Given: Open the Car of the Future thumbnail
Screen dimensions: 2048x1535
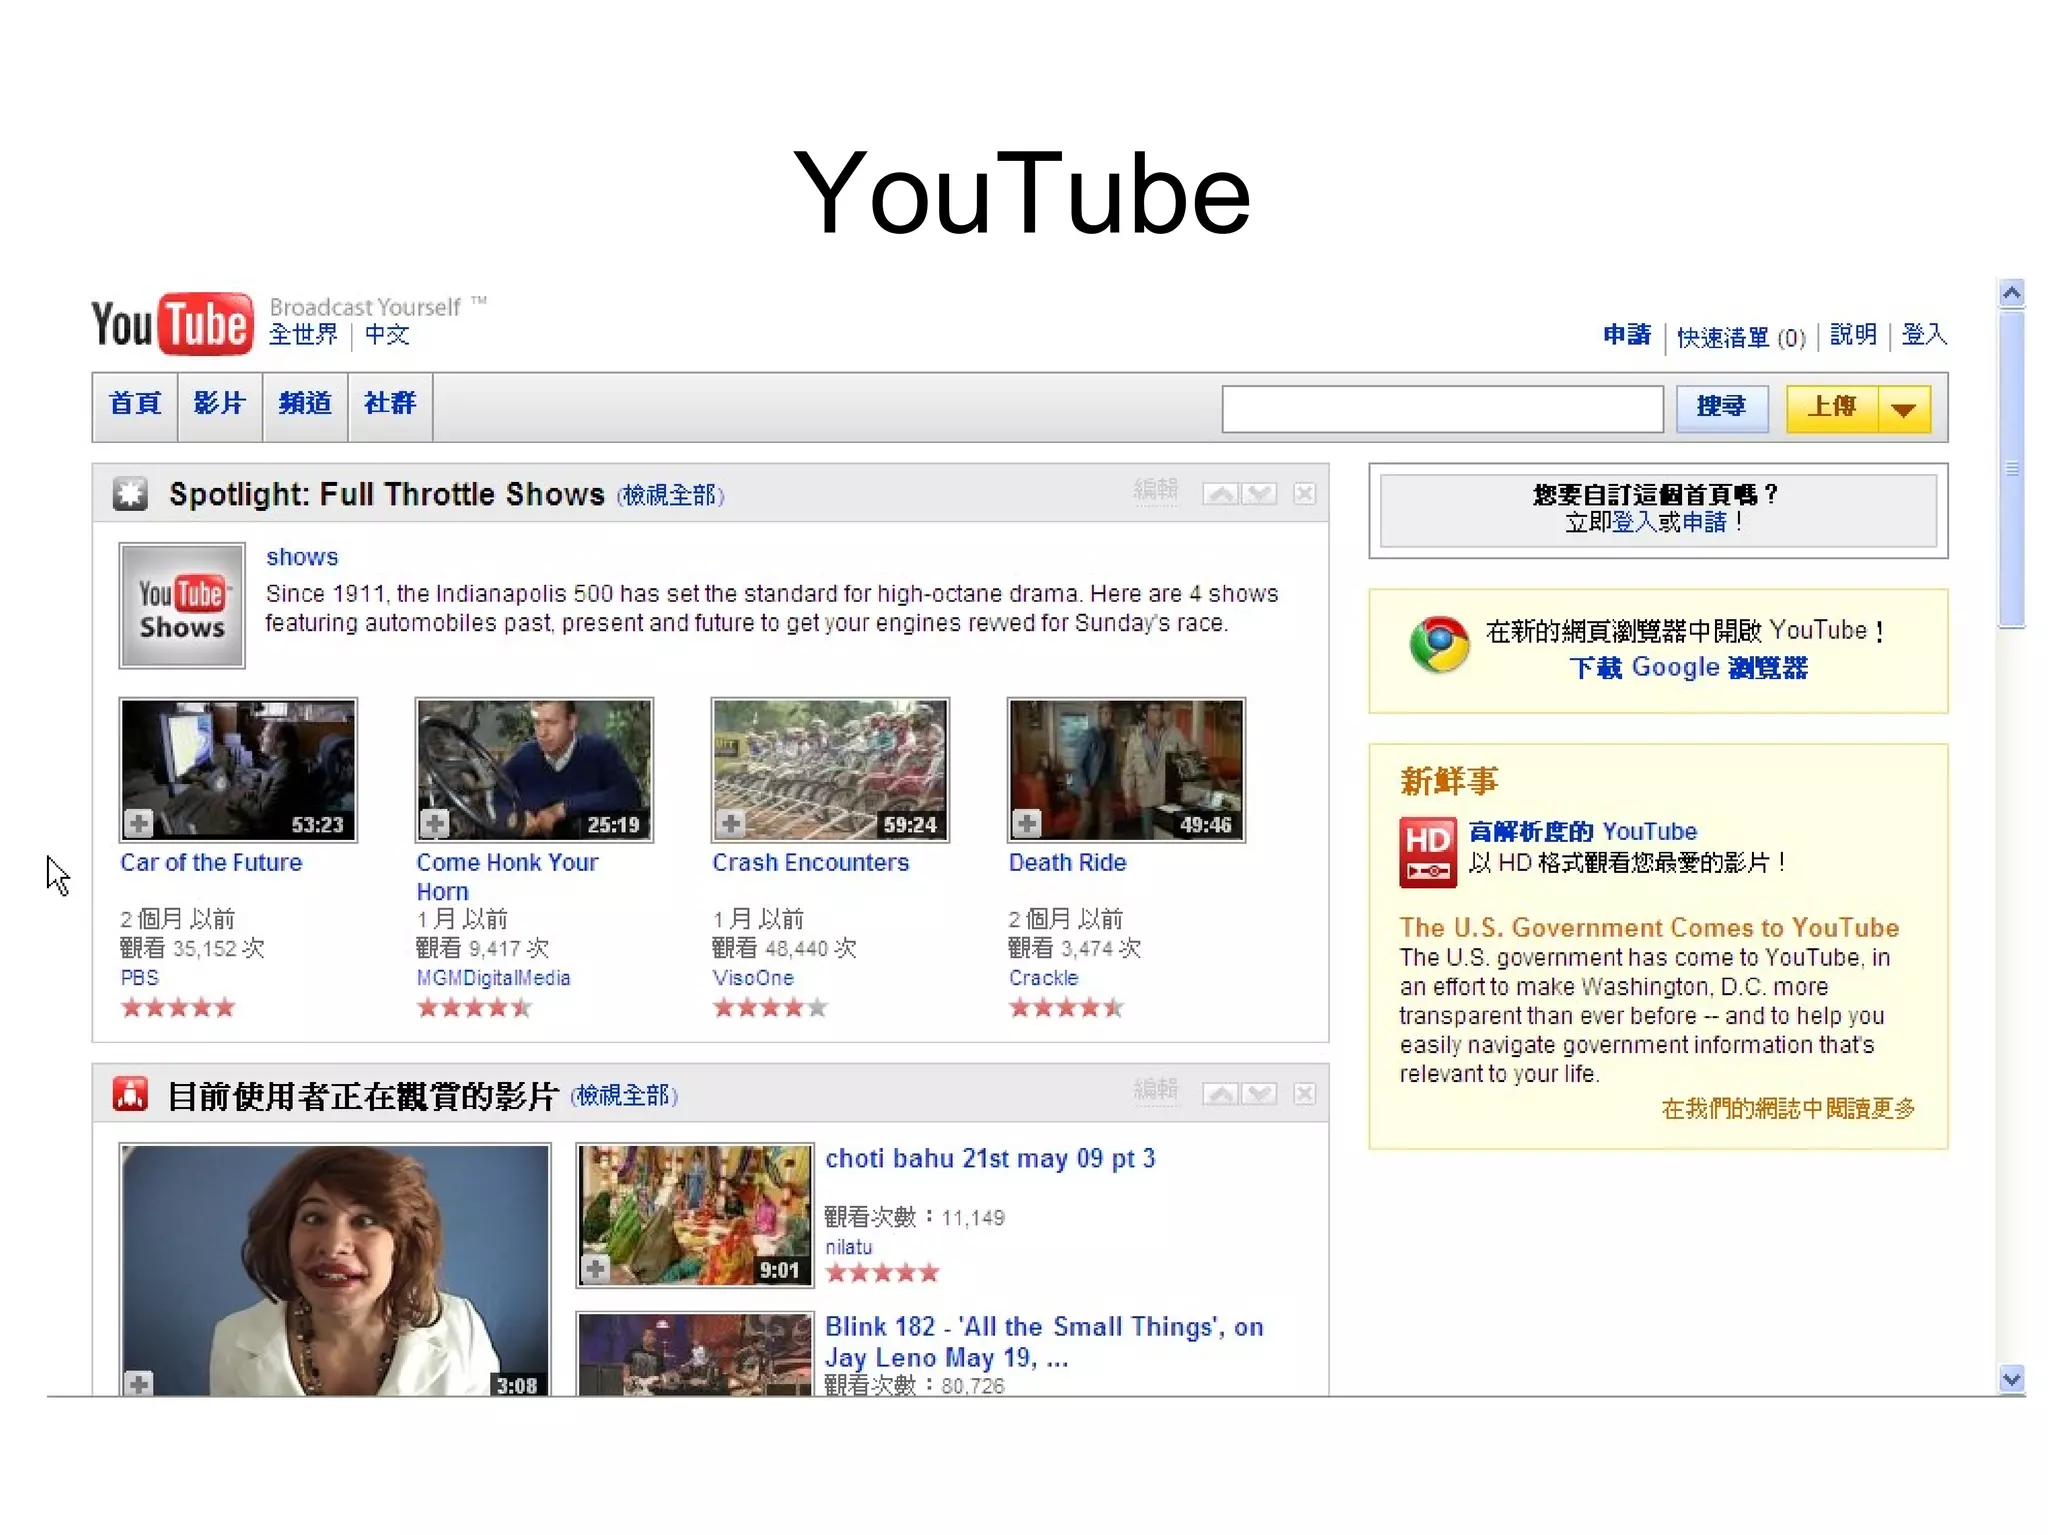Looking at the screenshot, I should (238, 770).
